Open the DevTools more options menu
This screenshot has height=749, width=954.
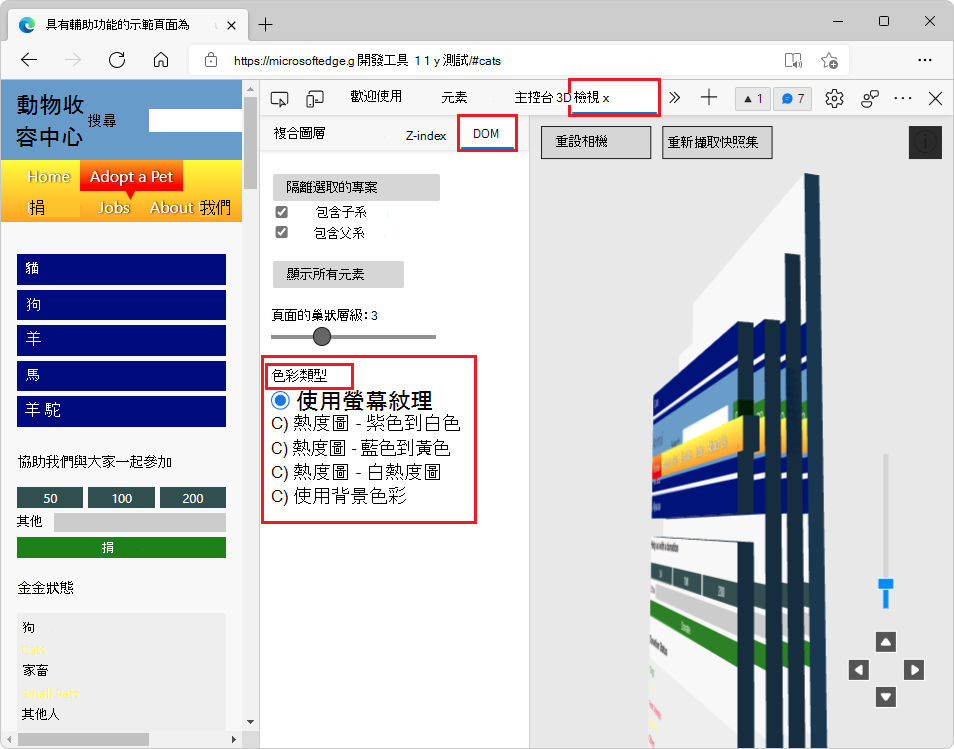[x=902, y=97]
